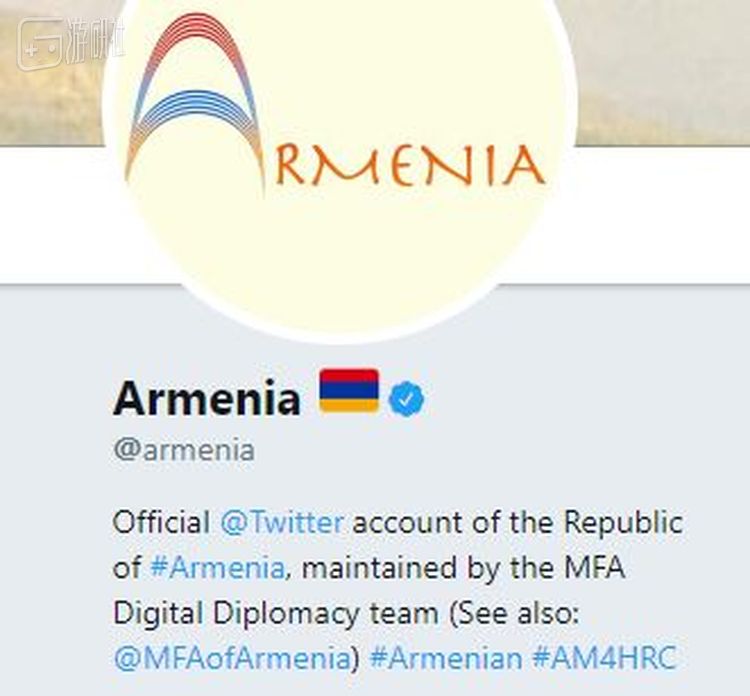Open the @Twitter mention link in the bio

coord(282,522)
